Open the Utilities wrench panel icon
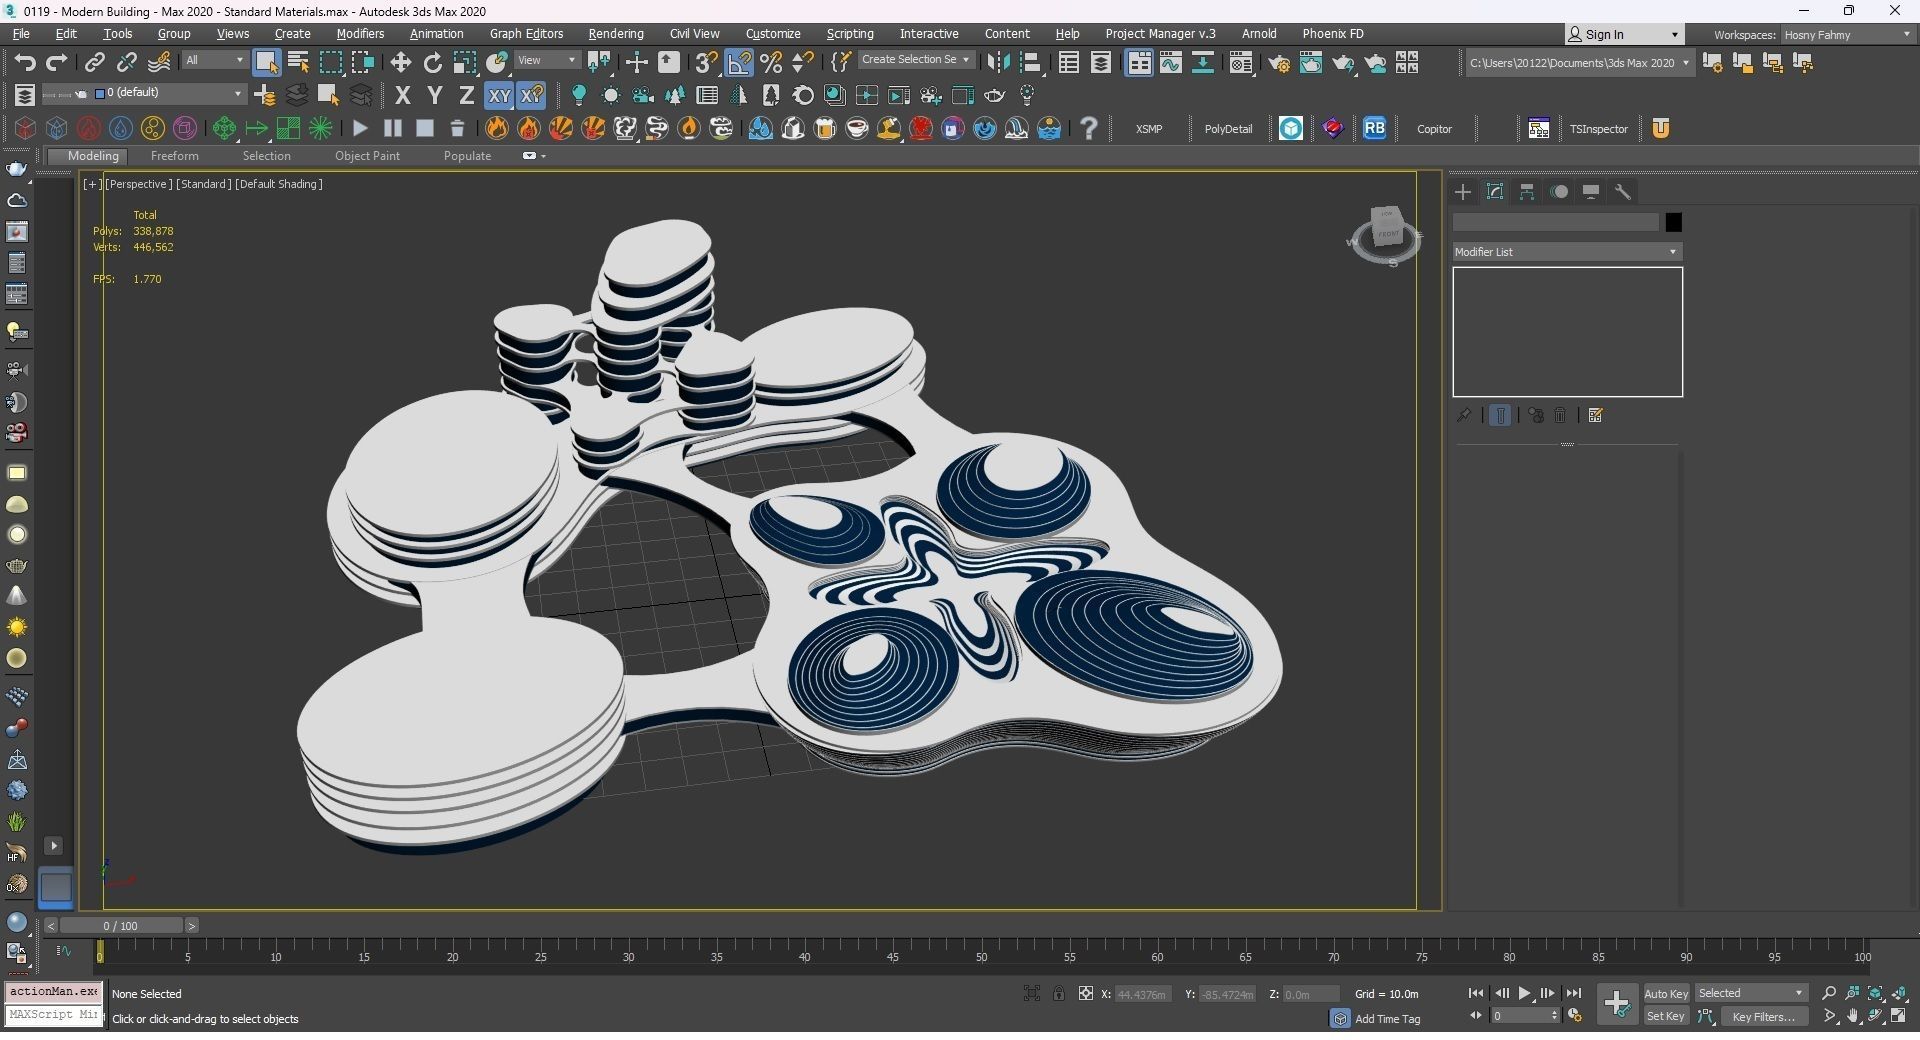Viewport: 1920px width, 1040px height. click(1623, 192)
